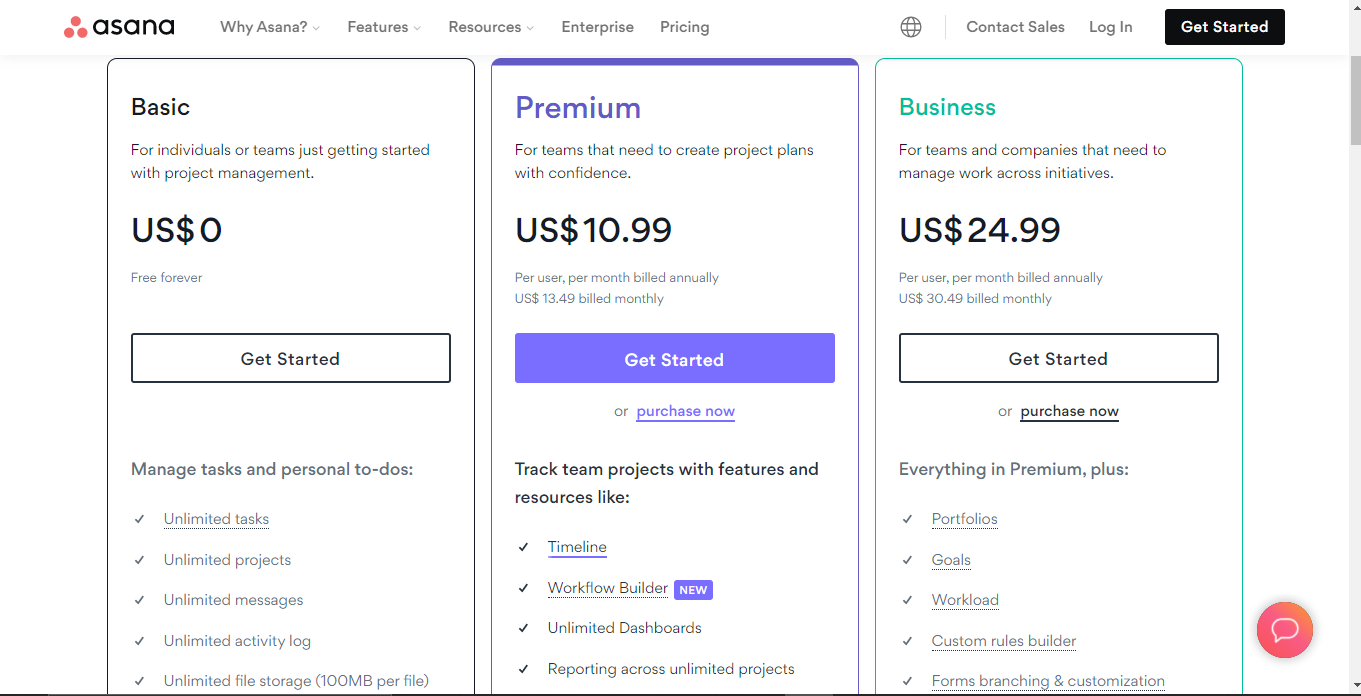This screenshot has height=696, width=1361.
Task: Click Premium's purchase now link
Action: click(x=686, y=411)
